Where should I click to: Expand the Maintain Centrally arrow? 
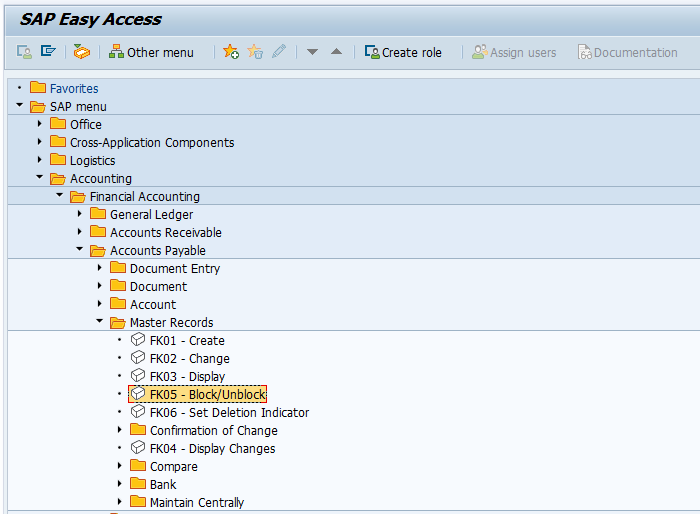(120, 501)
